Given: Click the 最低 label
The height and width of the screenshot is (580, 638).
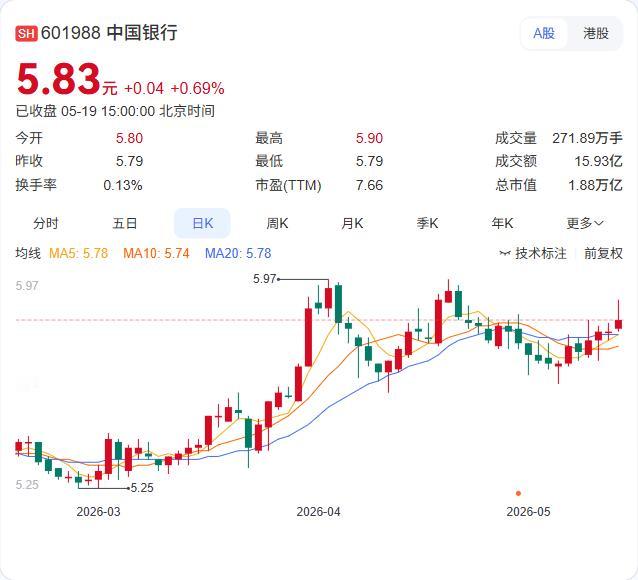Looking at the screenshot, I should click(x=269, y=161).
